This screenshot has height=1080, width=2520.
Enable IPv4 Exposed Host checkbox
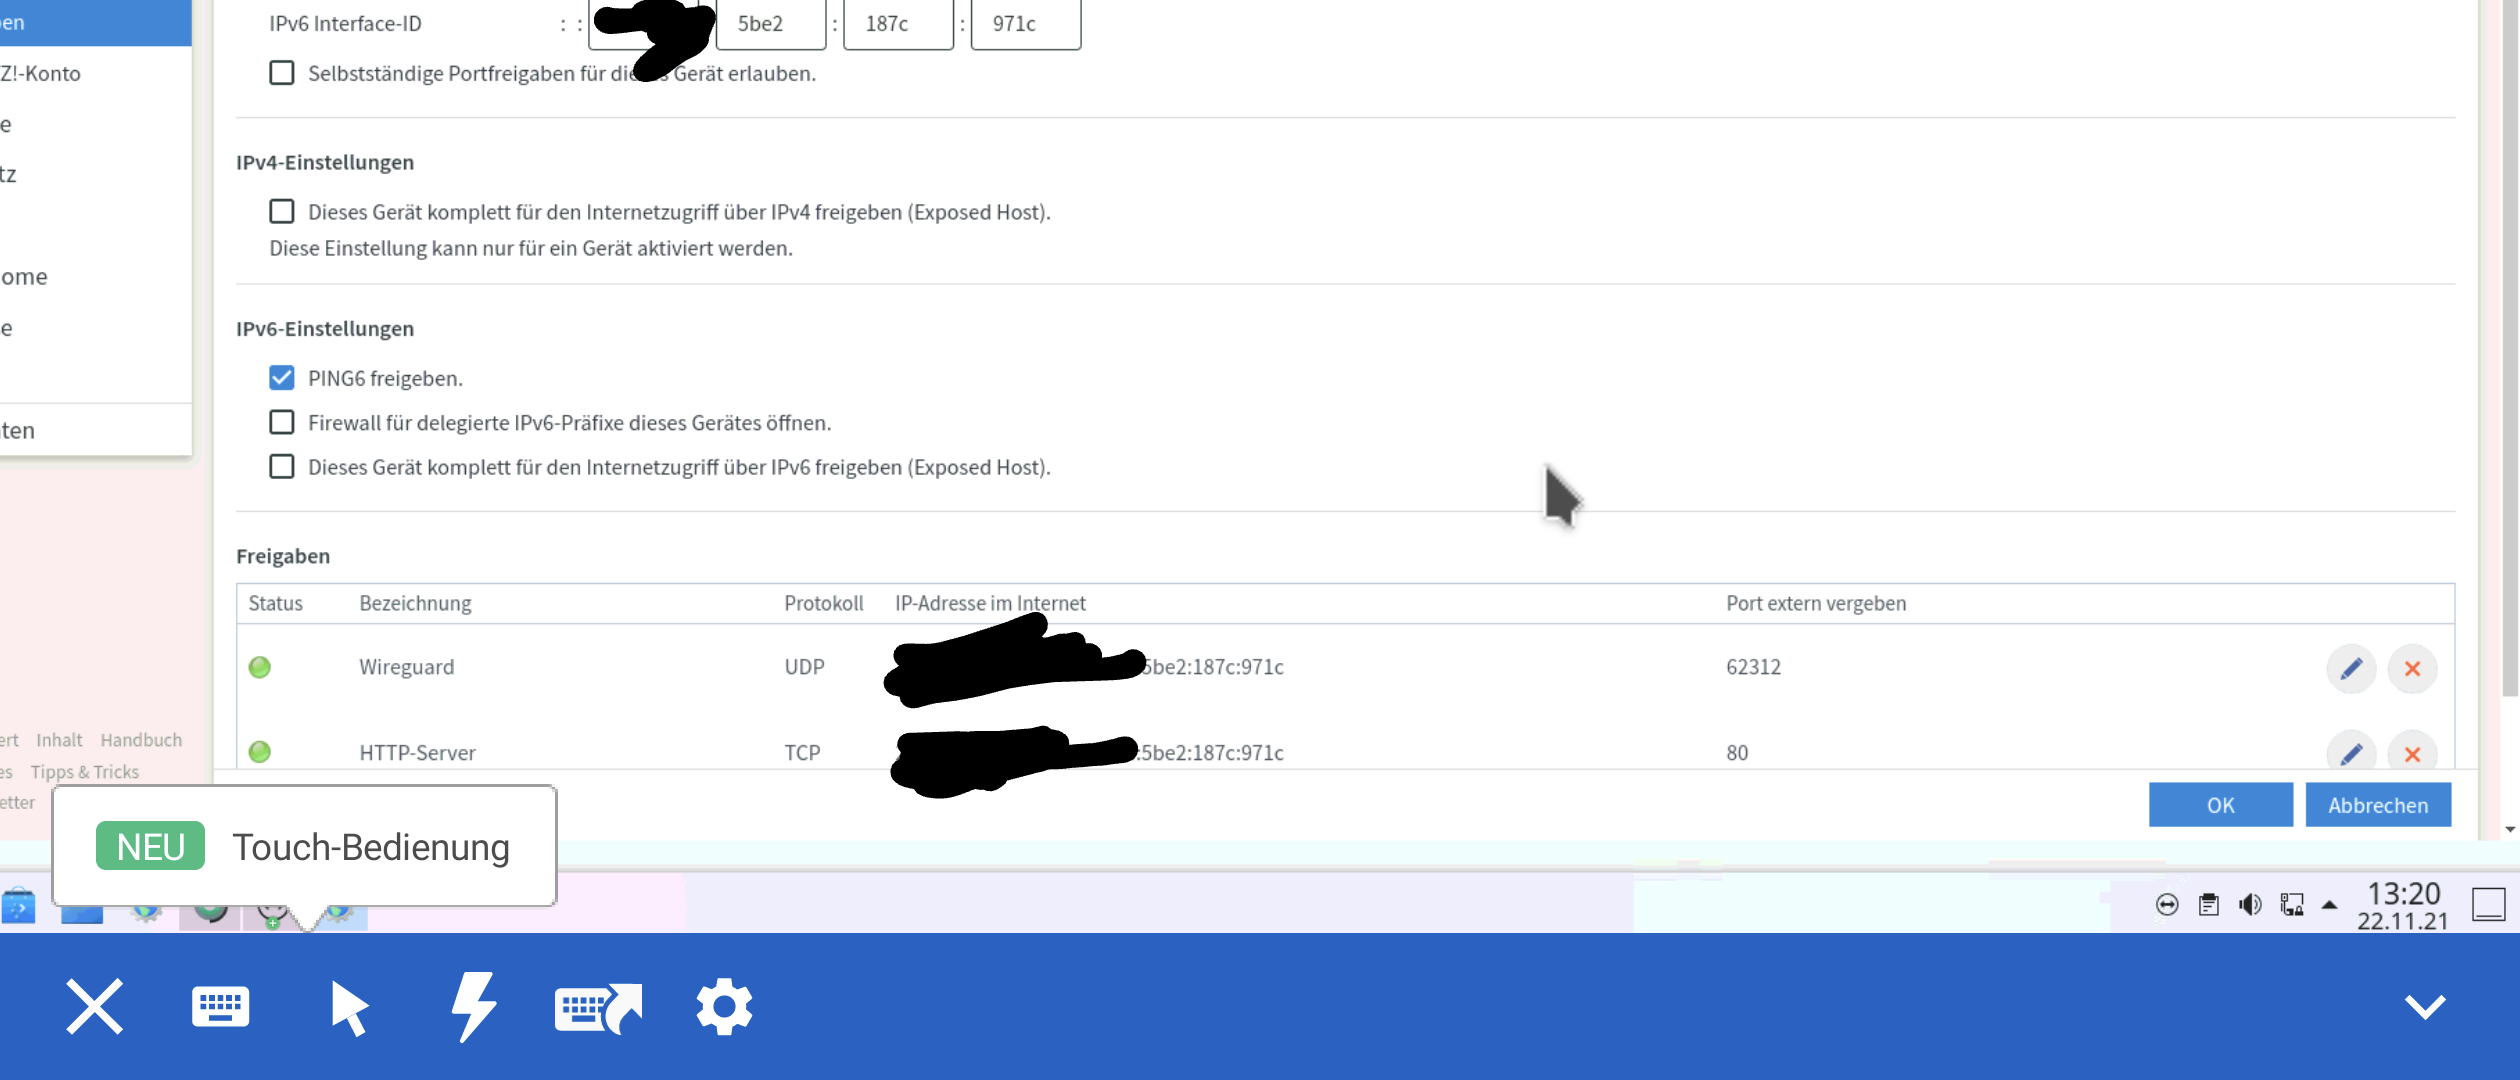click(282, 212)
